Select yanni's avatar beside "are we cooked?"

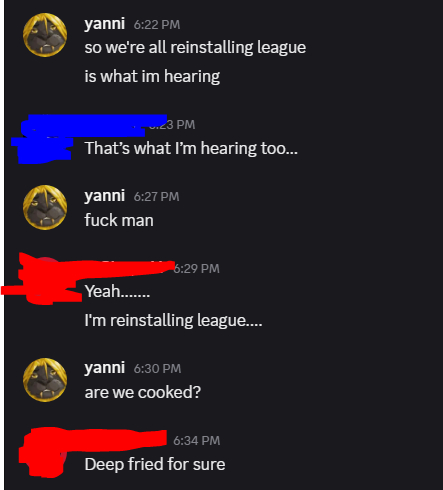(45, 380)
